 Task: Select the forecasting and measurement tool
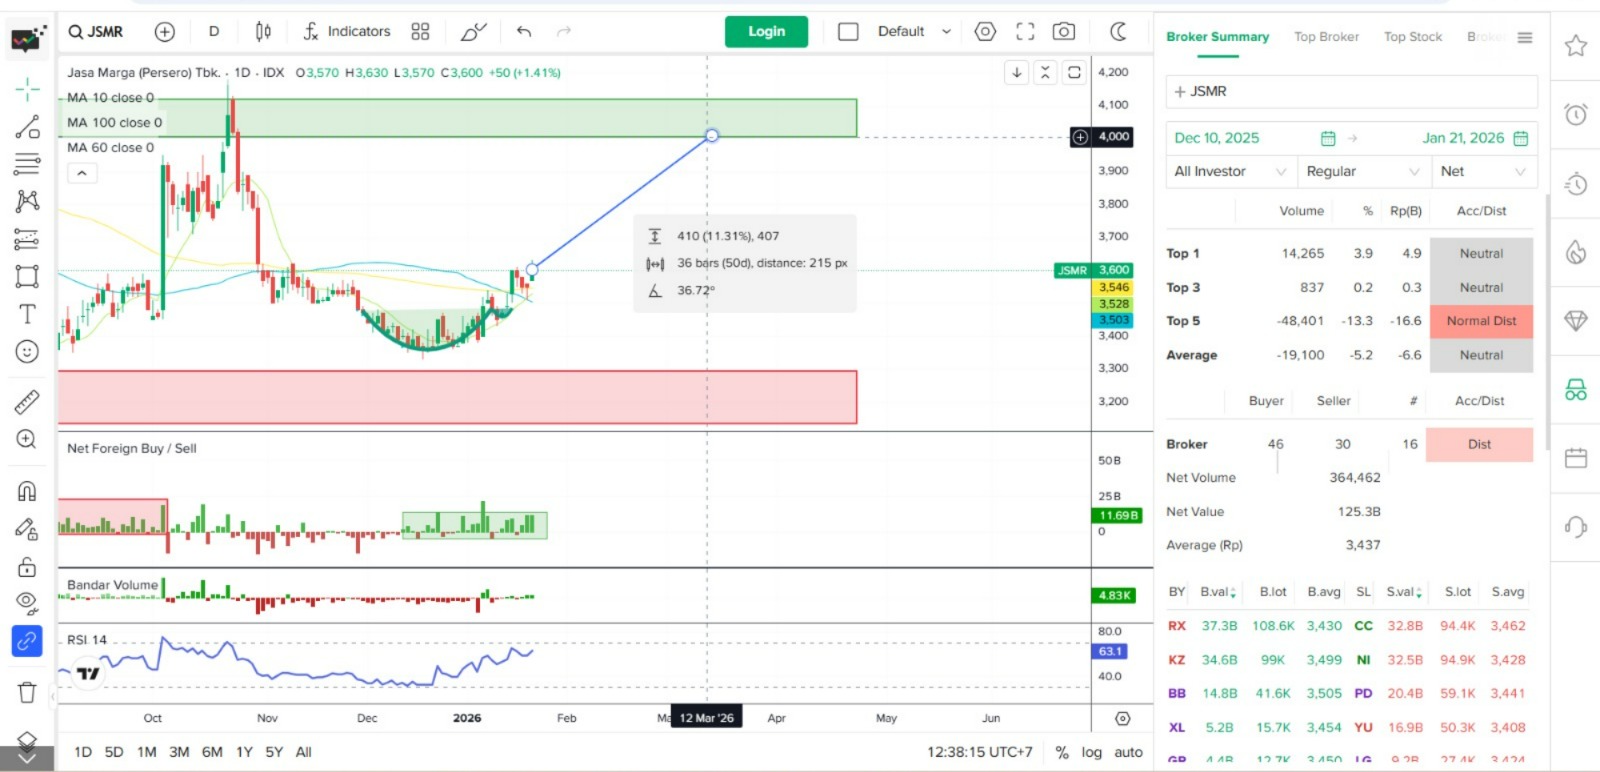27,239
